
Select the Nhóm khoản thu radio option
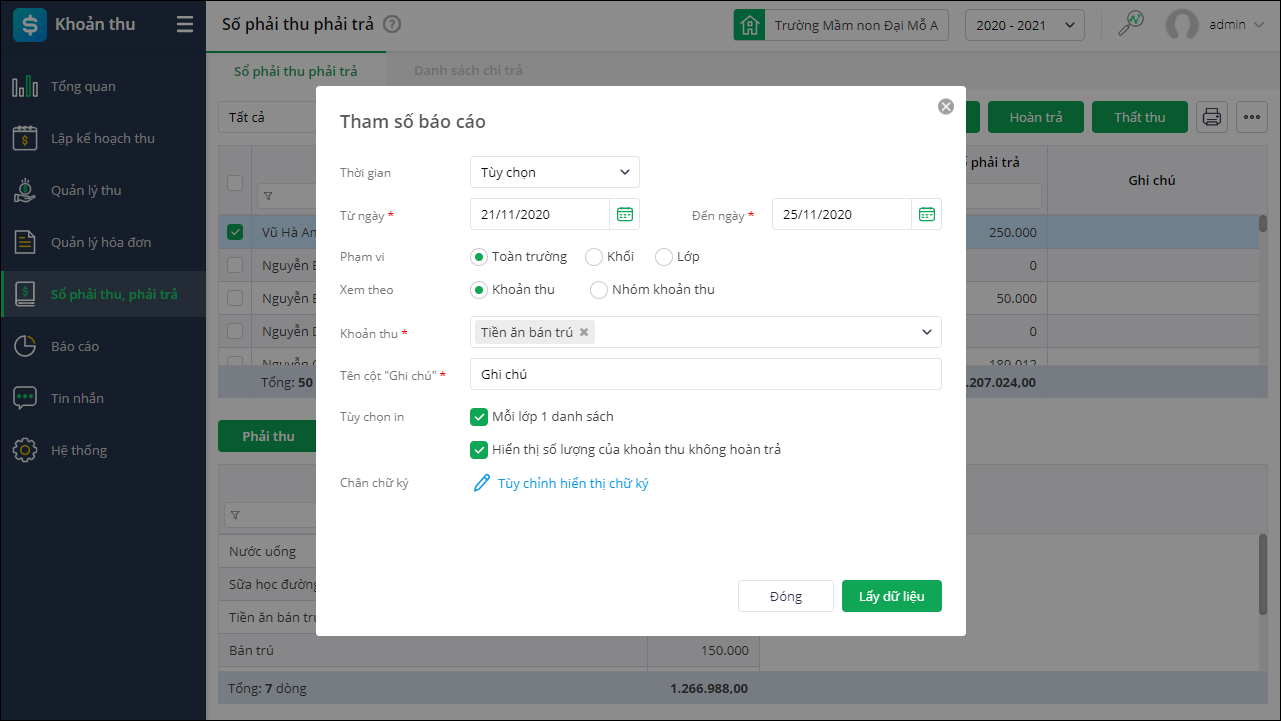[599, 290]
